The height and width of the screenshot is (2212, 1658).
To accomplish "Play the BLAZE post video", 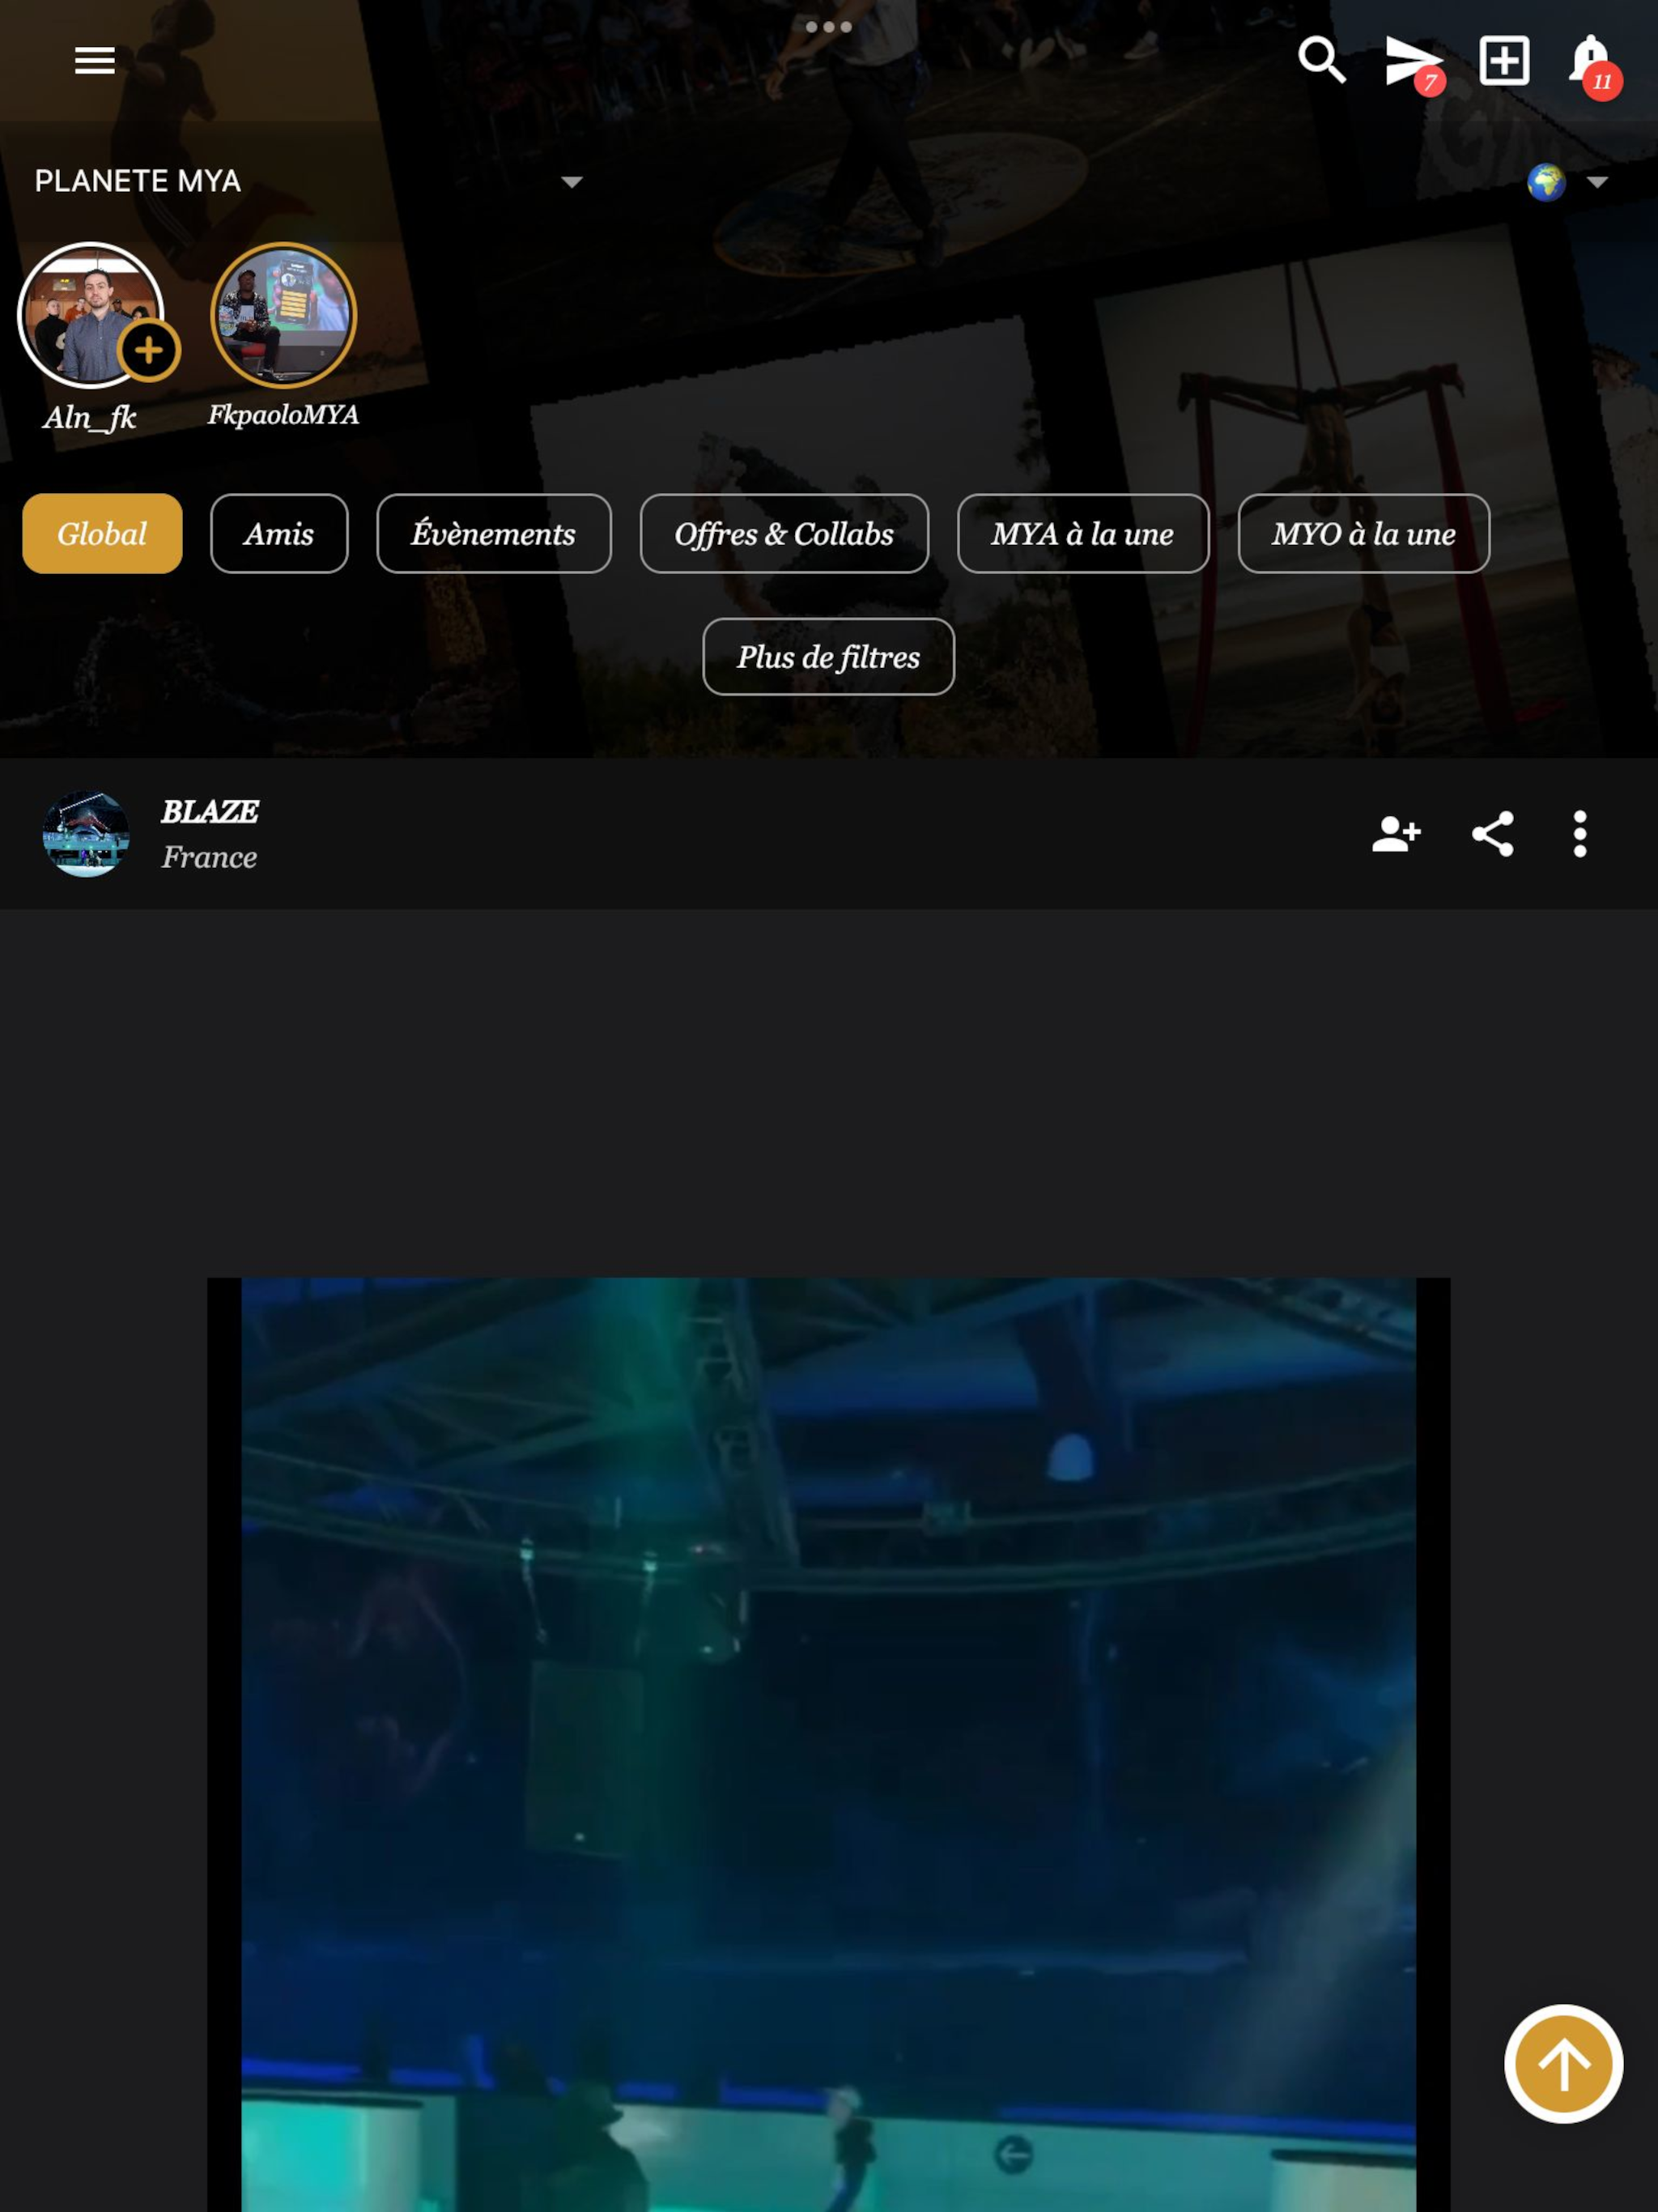I will tap(828, 1744).
